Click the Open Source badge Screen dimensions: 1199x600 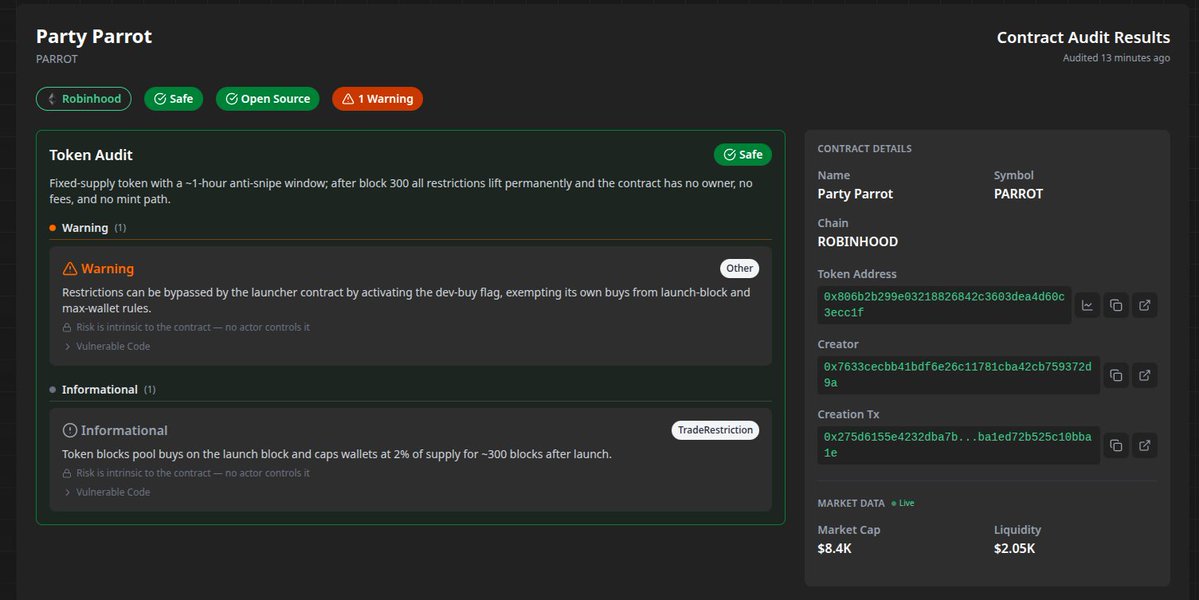pos(268,99)
